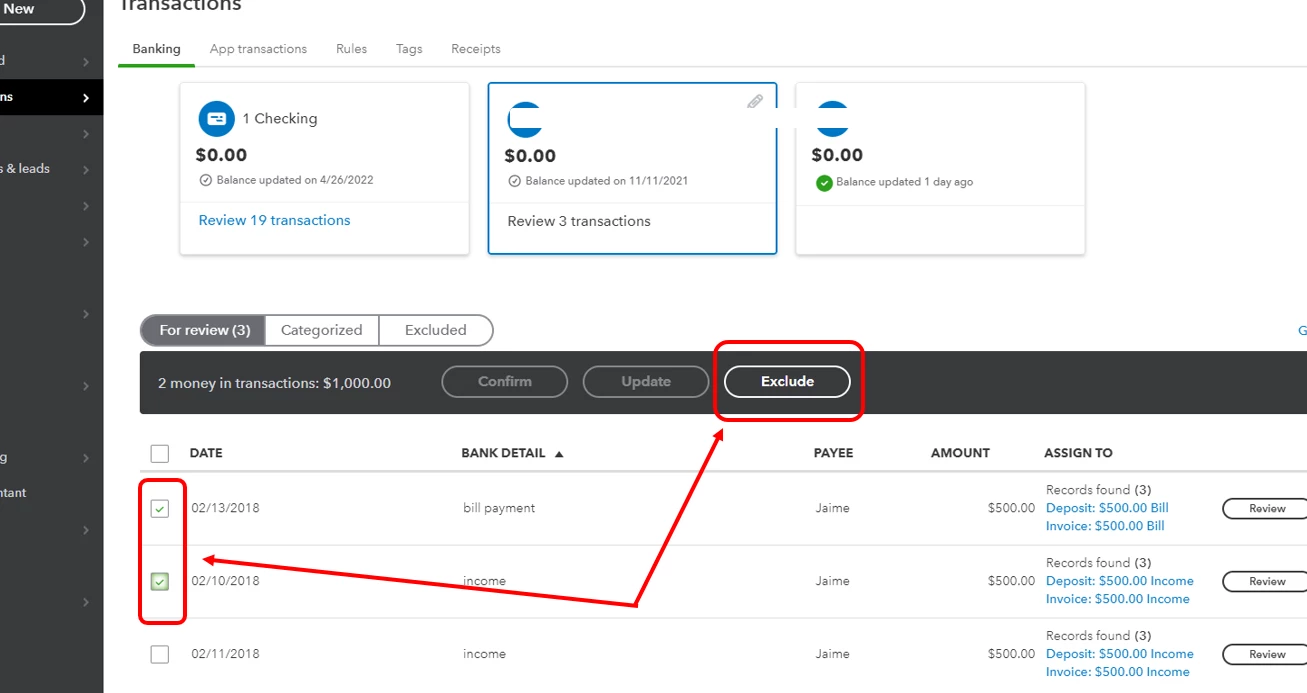This screenshot has width=1307, height=693.
Task: Click the green check balance updated icon
Action: click(x=824, y=183)
